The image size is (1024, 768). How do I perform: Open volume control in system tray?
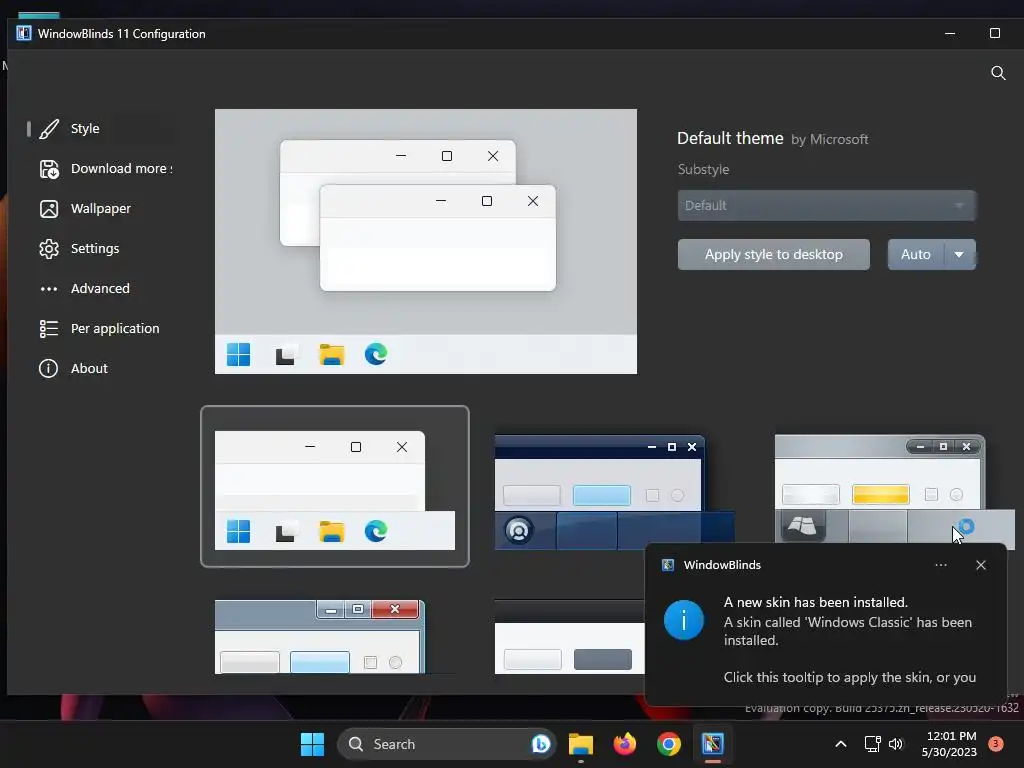[896, 744]
